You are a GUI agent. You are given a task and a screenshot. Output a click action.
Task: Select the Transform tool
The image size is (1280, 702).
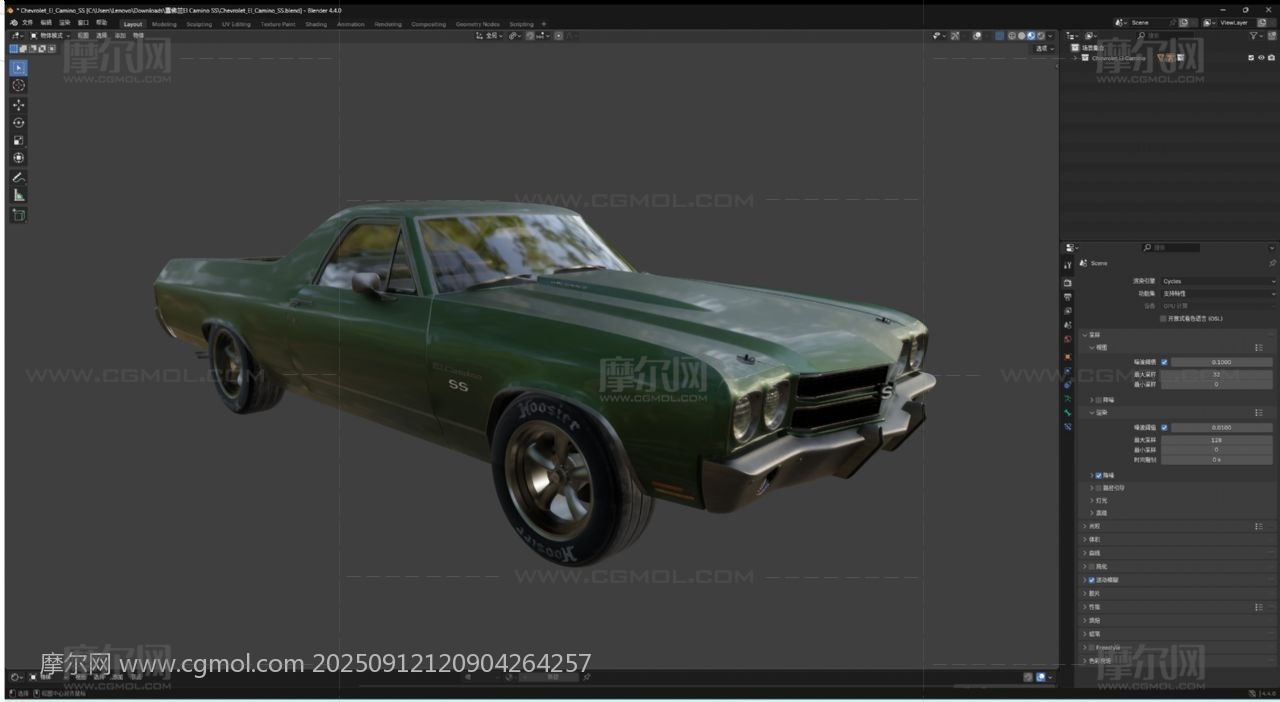coord(18,158)
